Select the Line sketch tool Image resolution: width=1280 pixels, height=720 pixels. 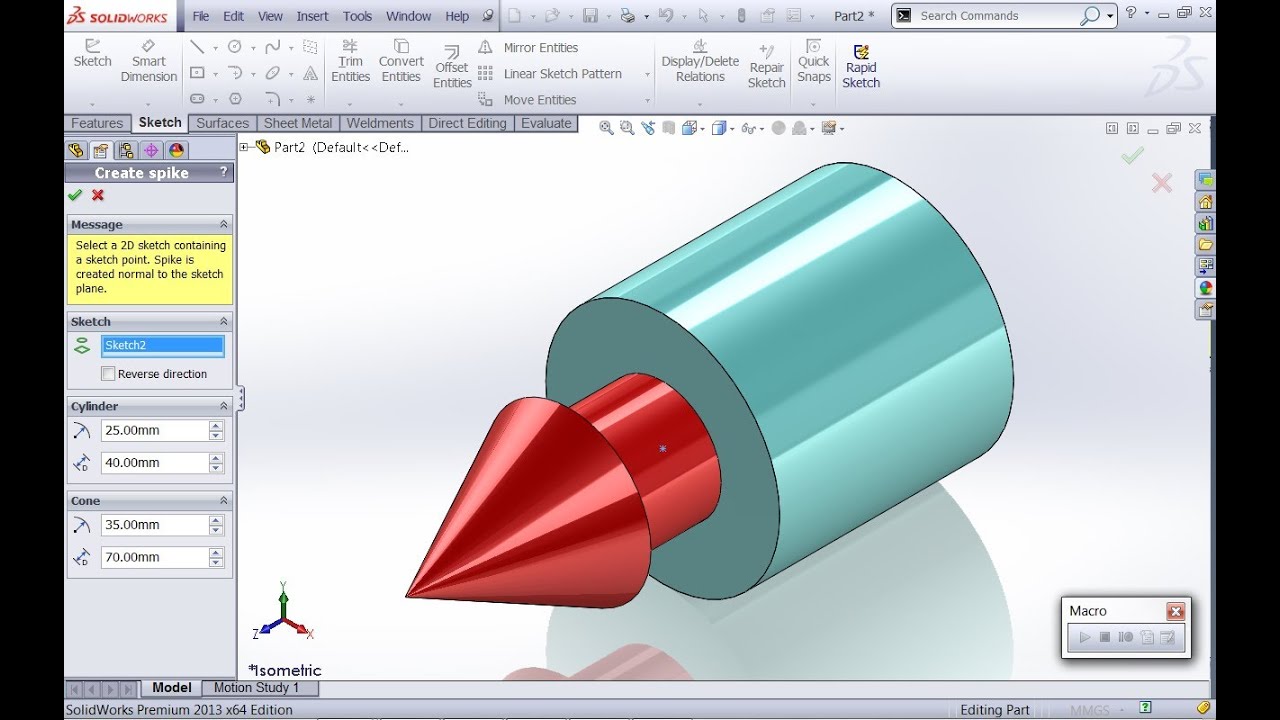197,47
